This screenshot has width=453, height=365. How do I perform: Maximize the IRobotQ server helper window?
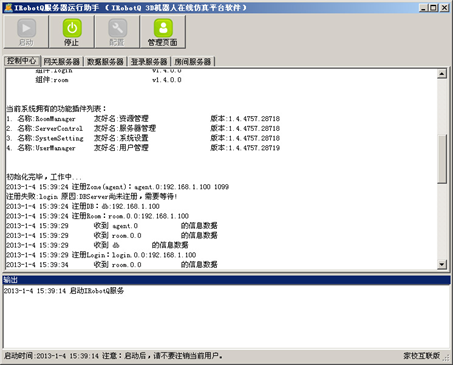click(434, 7)
